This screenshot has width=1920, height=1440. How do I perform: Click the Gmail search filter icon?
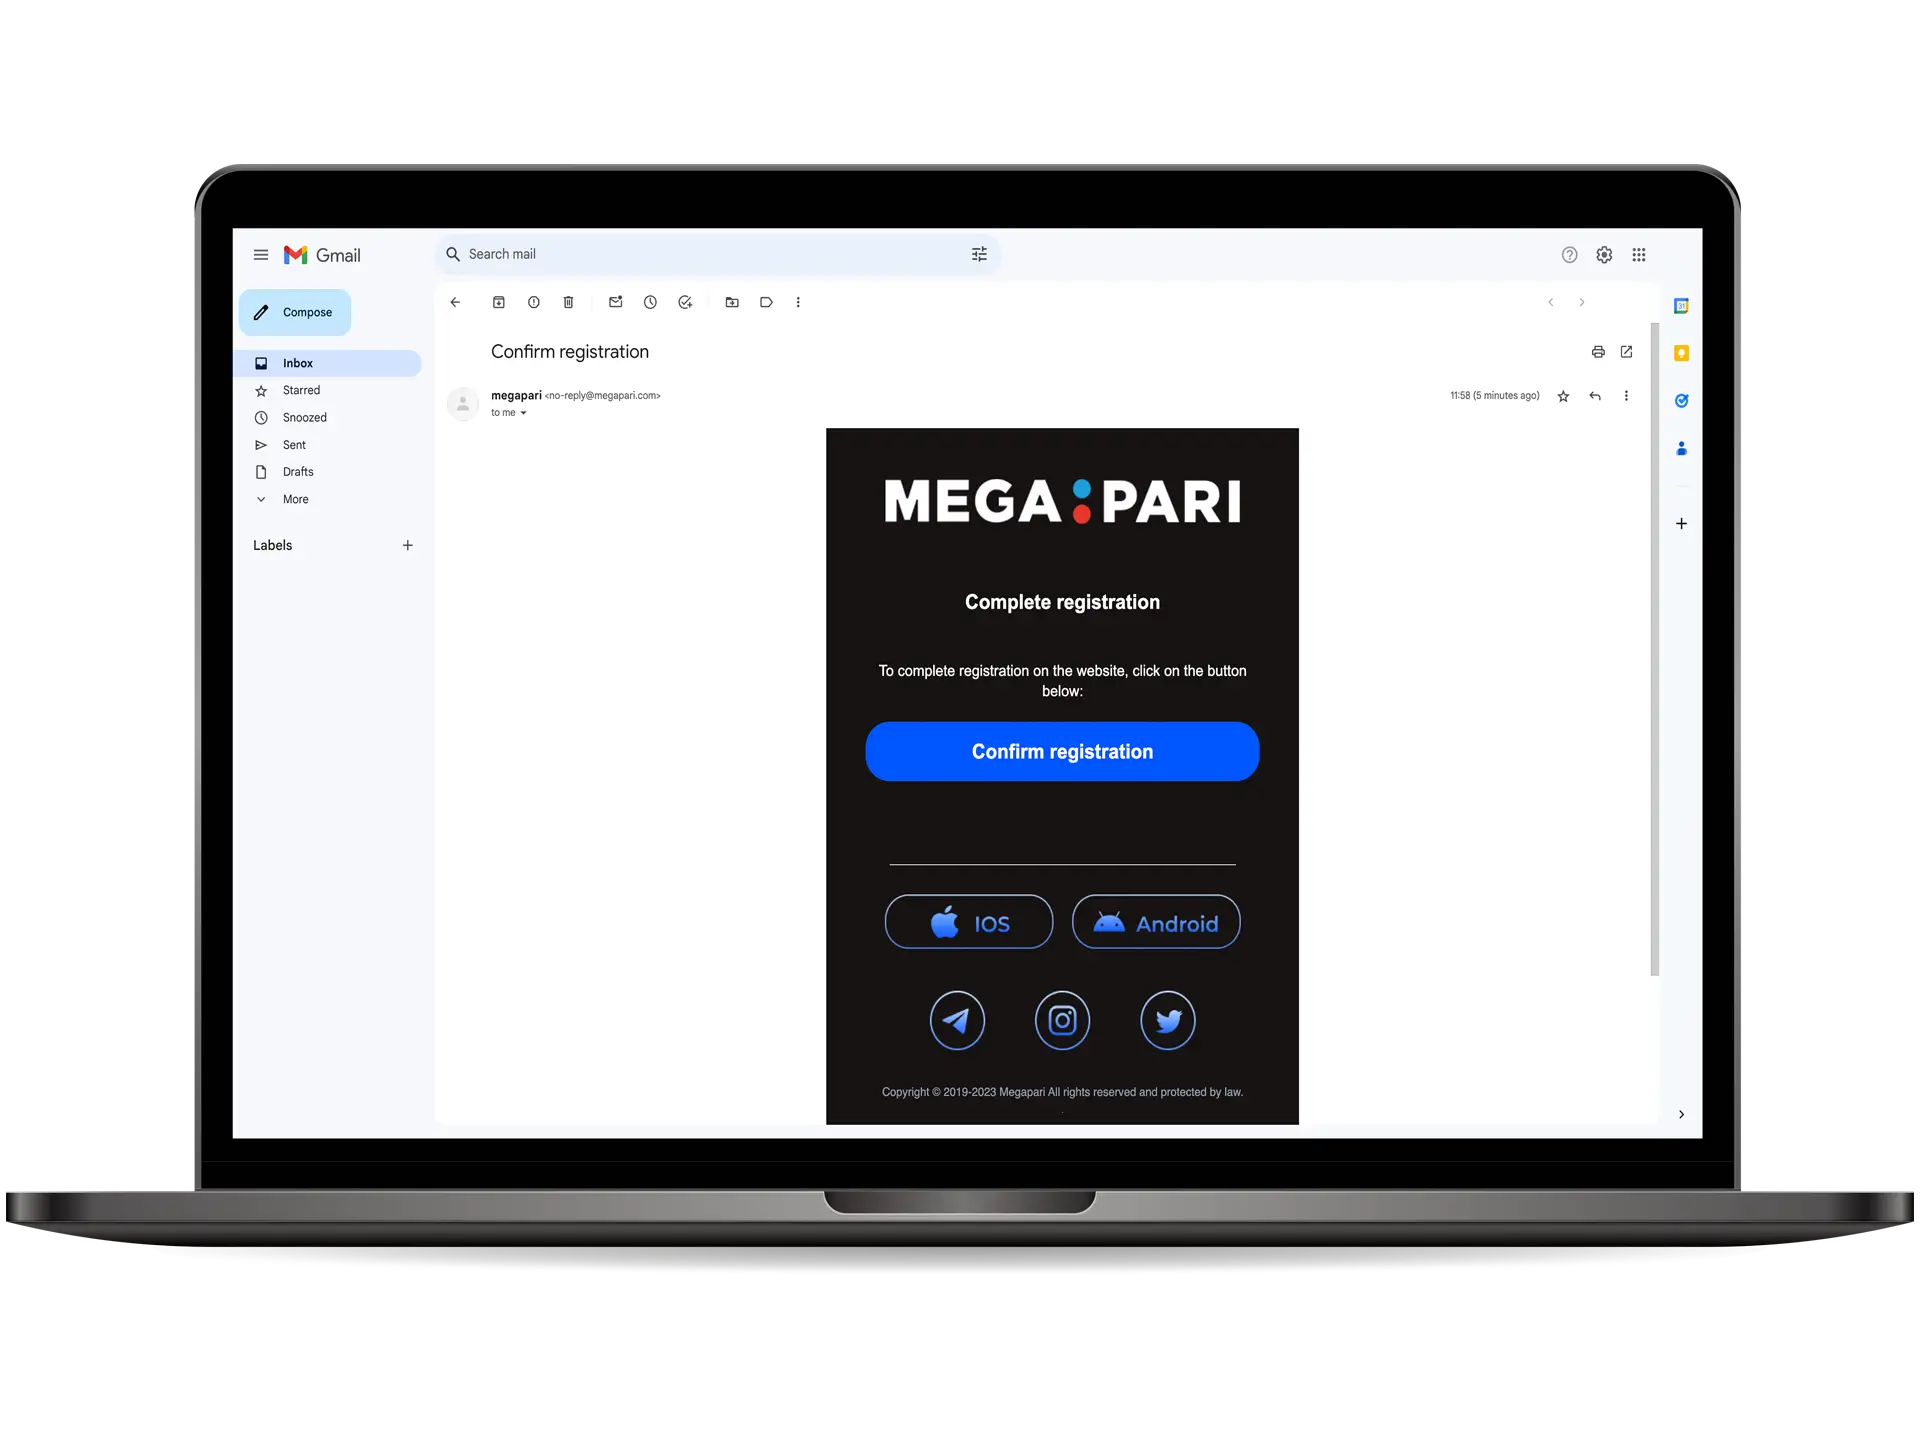point(980,254)
